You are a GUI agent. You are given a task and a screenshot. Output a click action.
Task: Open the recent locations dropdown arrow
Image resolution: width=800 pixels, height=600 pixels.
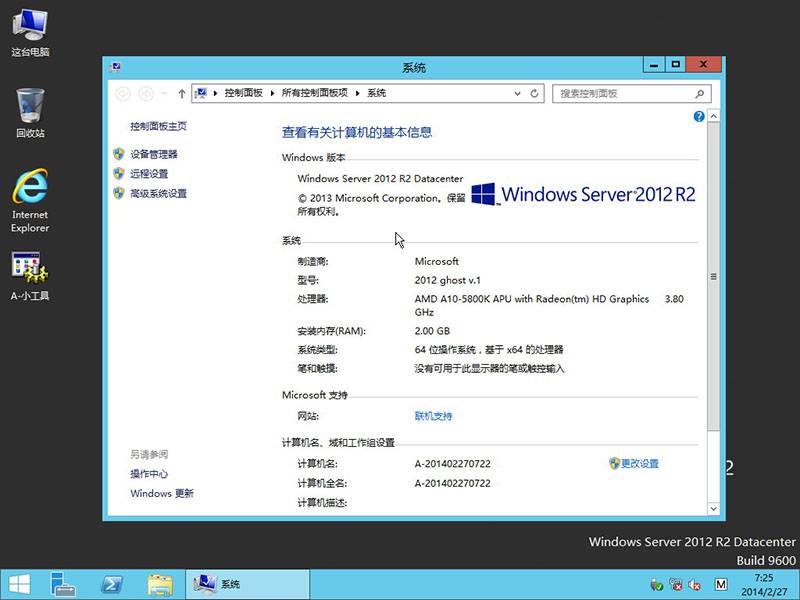click(164, 93)
